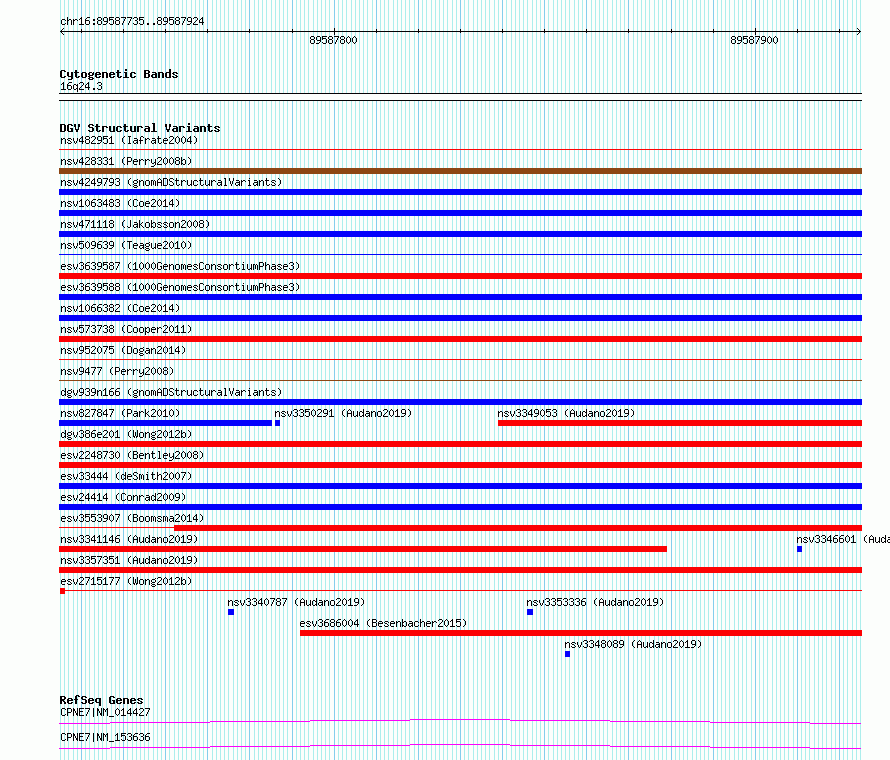890x760 pixels.
Task: Click the blue marker under nsv3348089
Action: tap(568, 654)
